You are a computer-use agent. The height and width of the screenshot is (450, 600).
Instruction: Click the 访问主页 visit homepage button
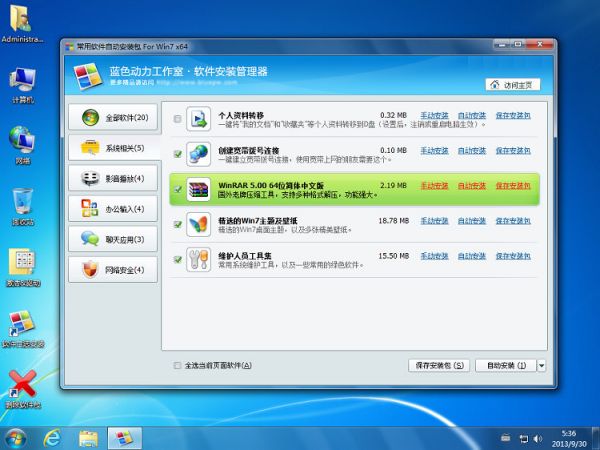point(512,84)
